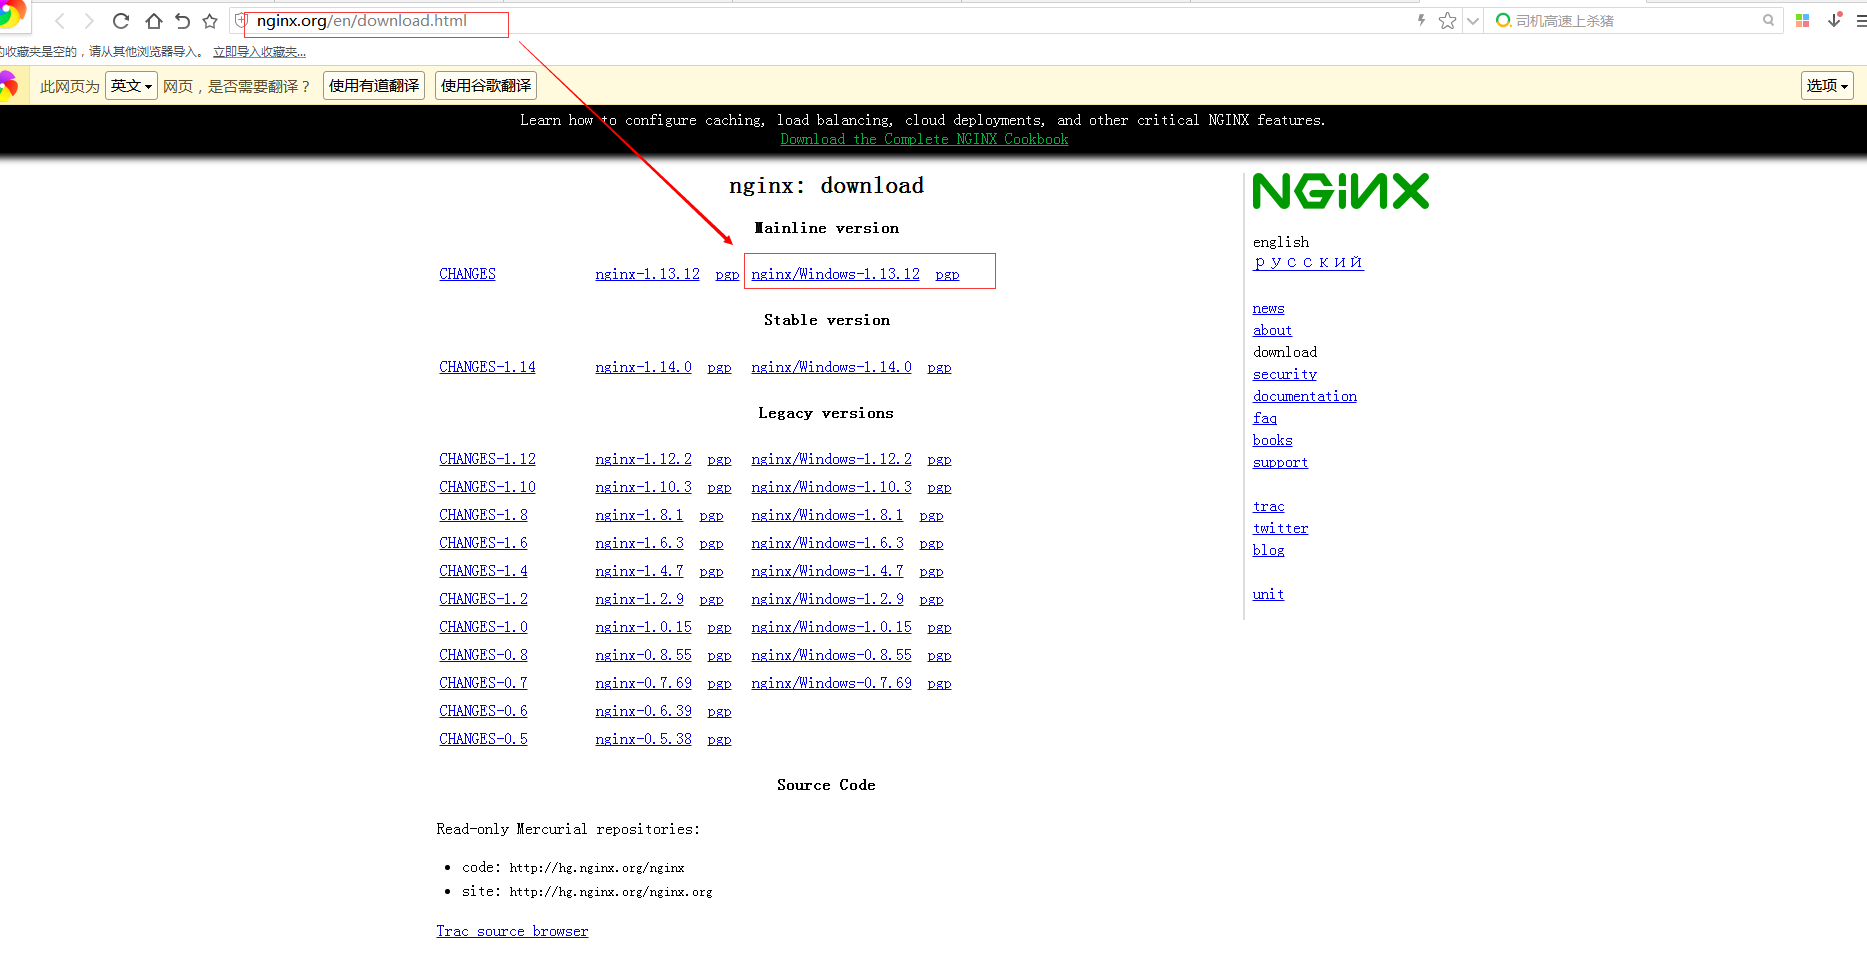Click 使用有道翻译 button

[374, 86]
